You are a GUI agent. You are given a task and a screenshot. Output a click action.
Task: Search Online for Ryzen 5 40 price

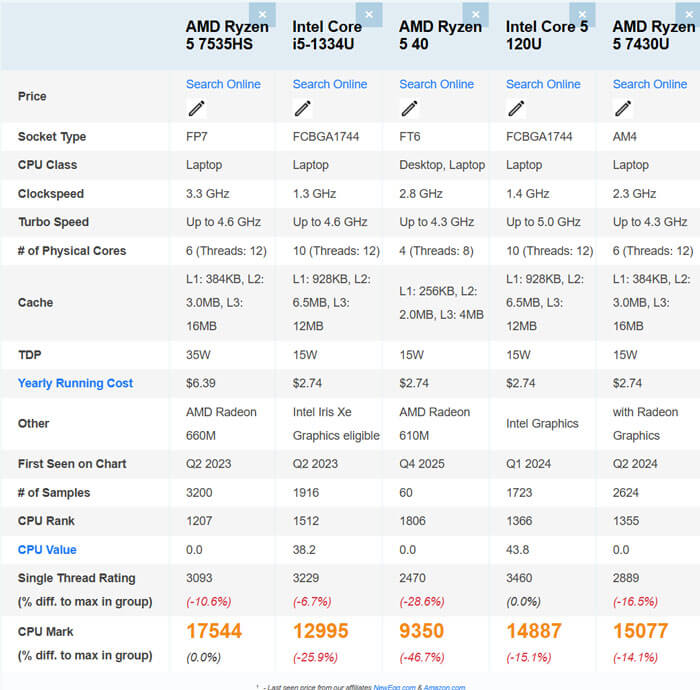tap(437, 84)
